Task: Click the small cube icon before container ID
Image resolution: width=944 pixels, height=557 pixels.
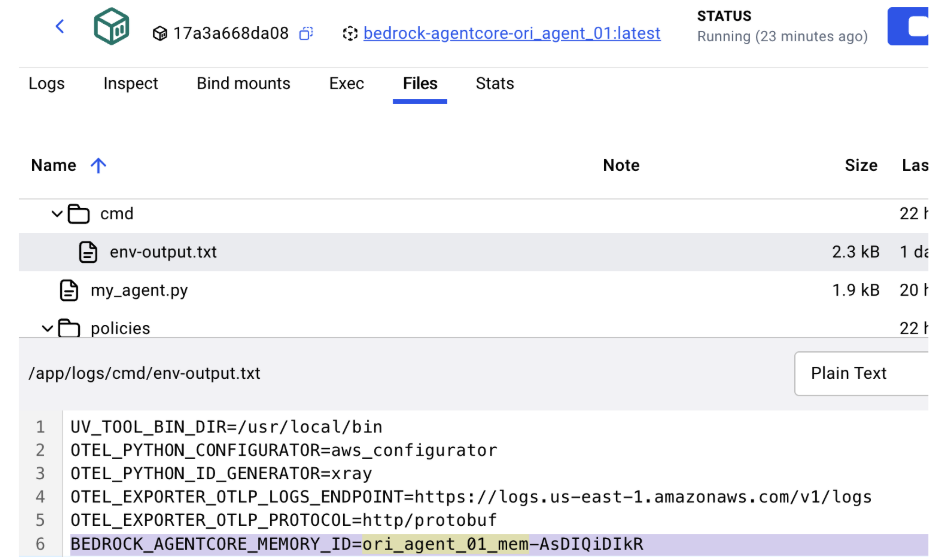Action: 160,34
